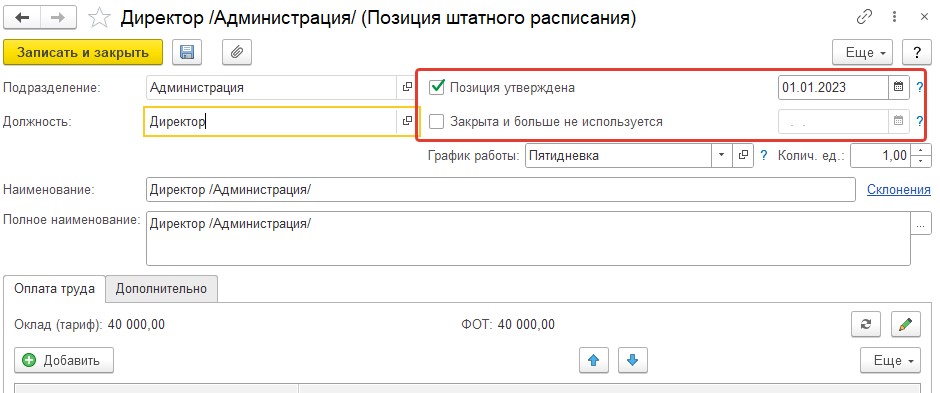Screen dimensions: 940x393
Task: Select the Оплата труда tab
Action: click(55, 288)
